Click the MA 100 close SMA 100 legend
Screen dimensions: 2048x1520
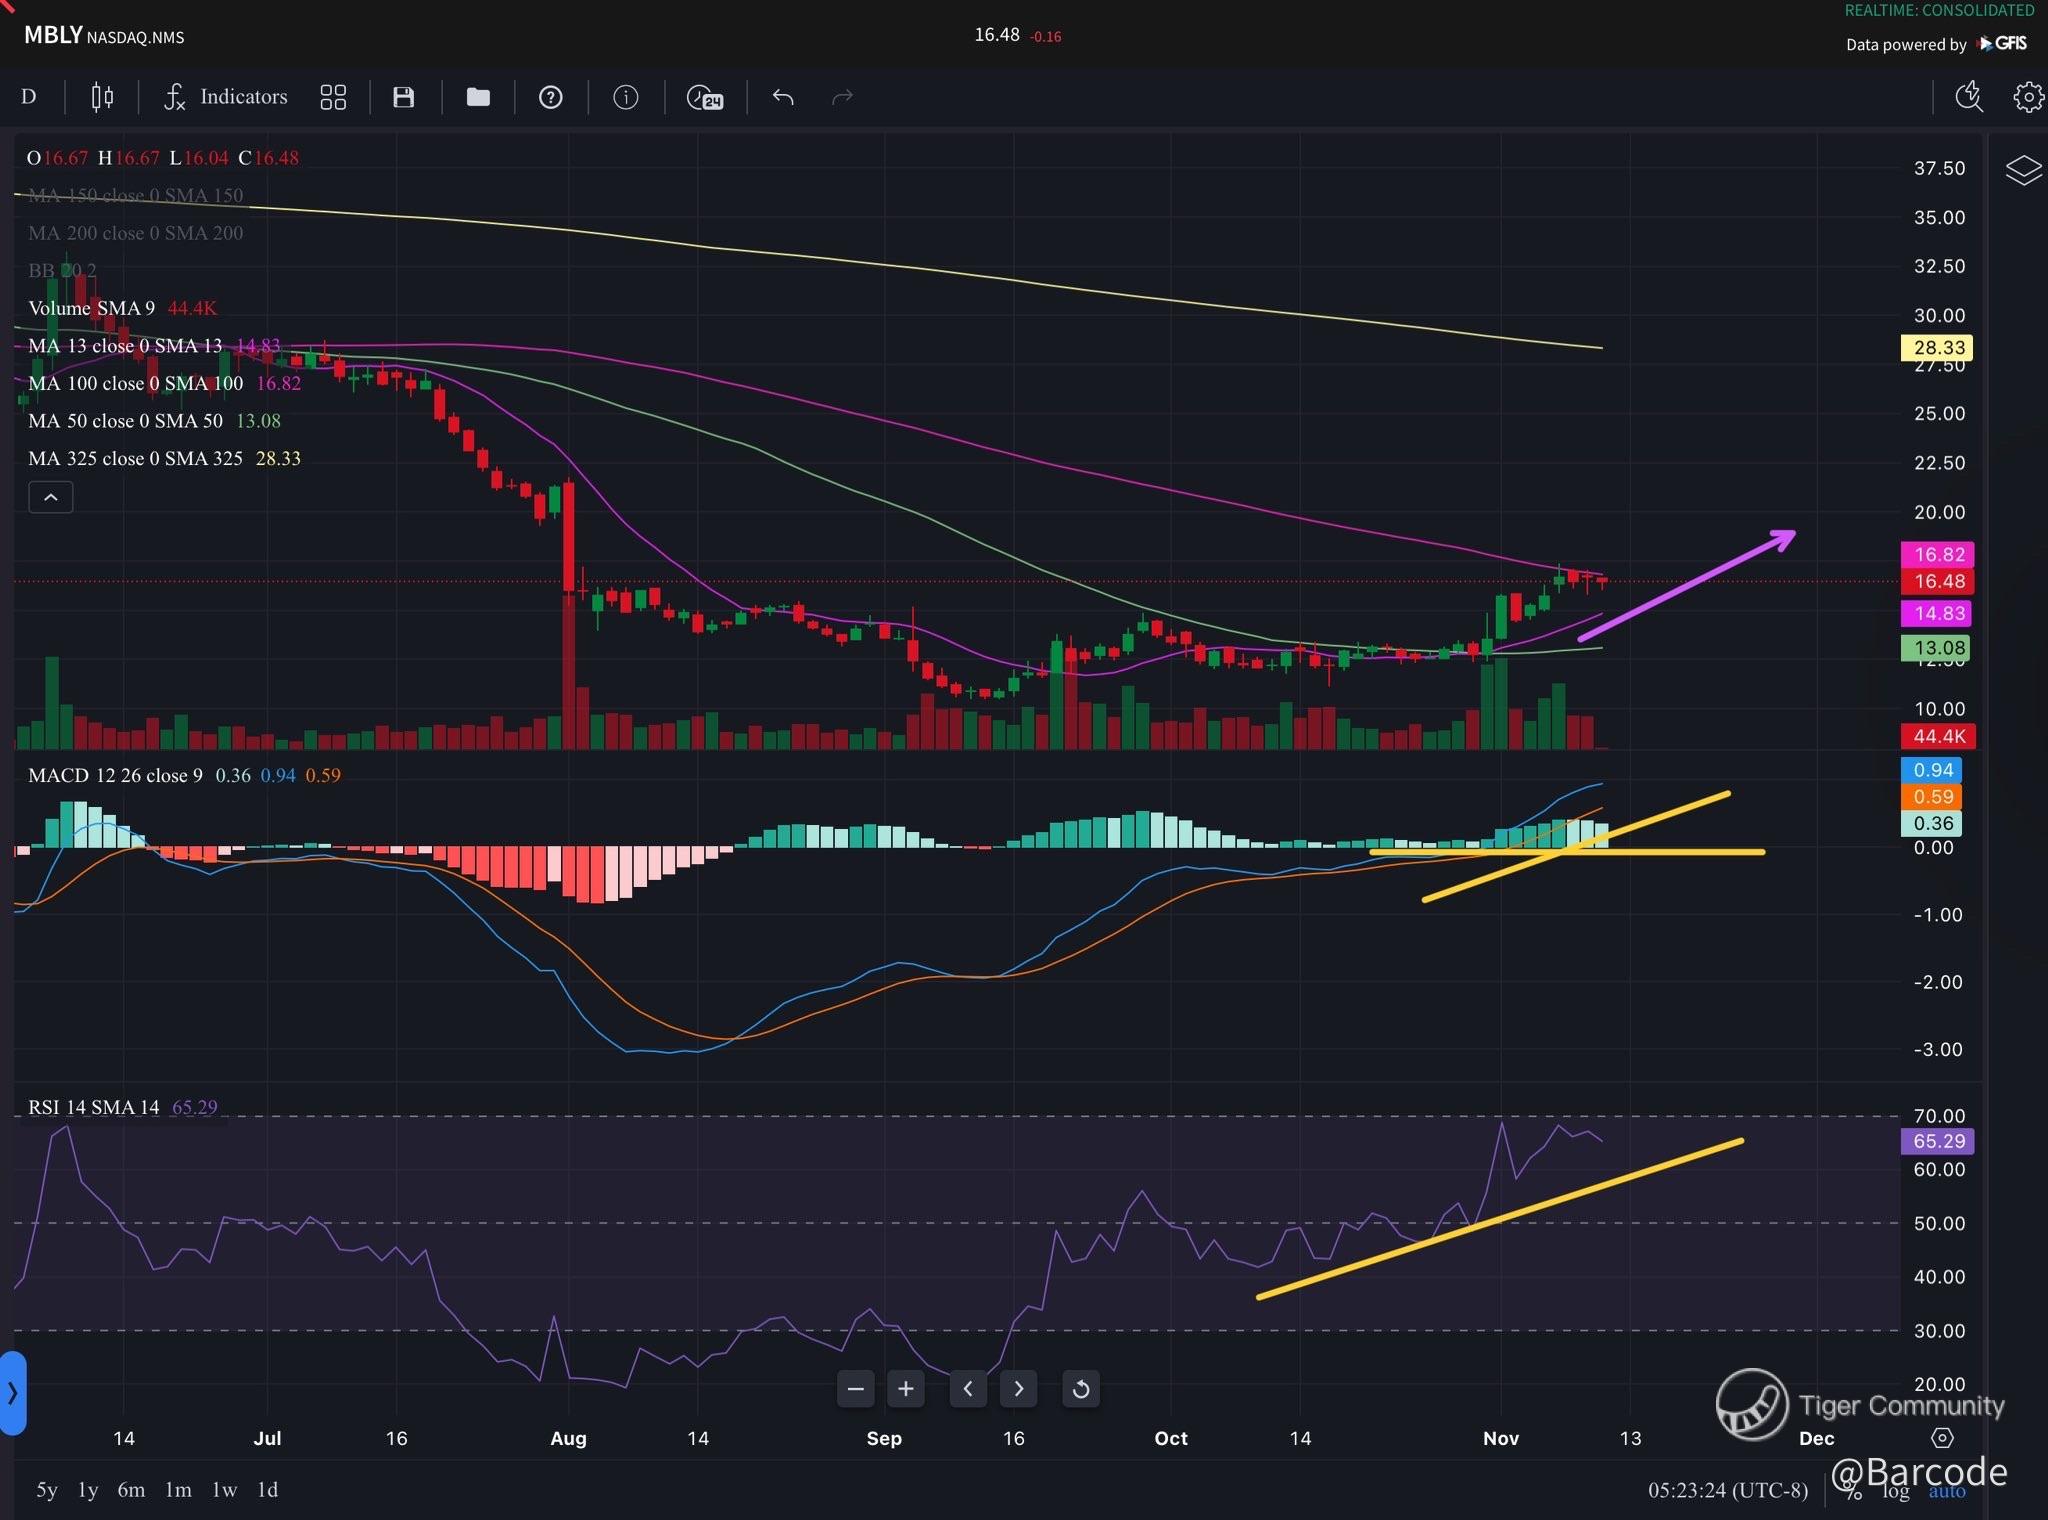[135, 383]
